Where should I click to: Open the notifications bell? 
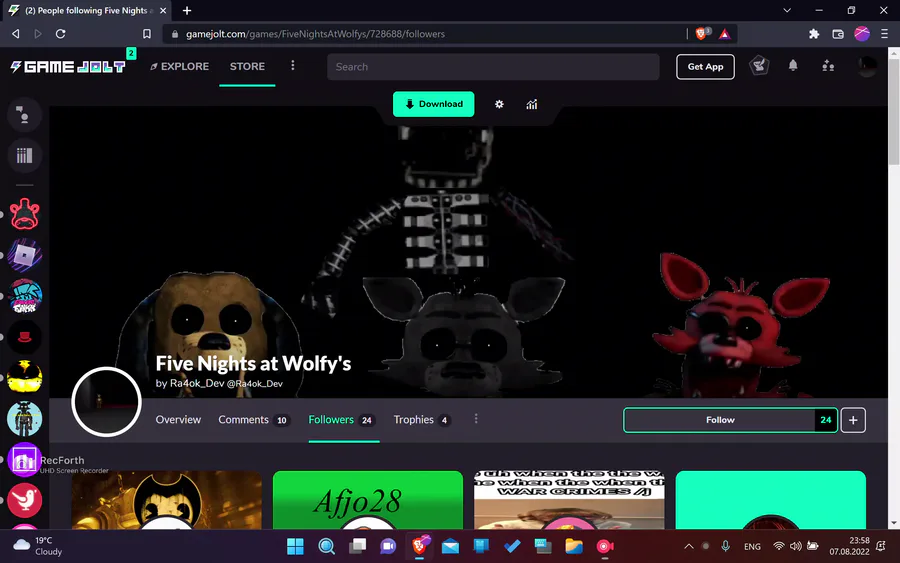coord(793,65)
